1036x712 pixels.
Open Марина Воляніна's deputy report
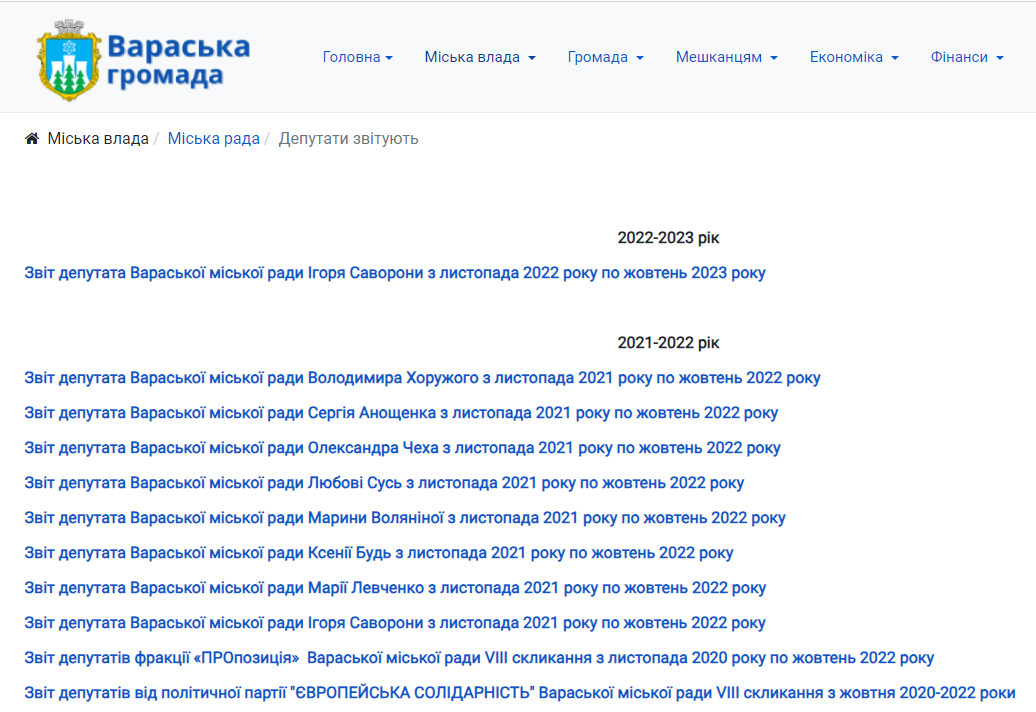(405, 518)
